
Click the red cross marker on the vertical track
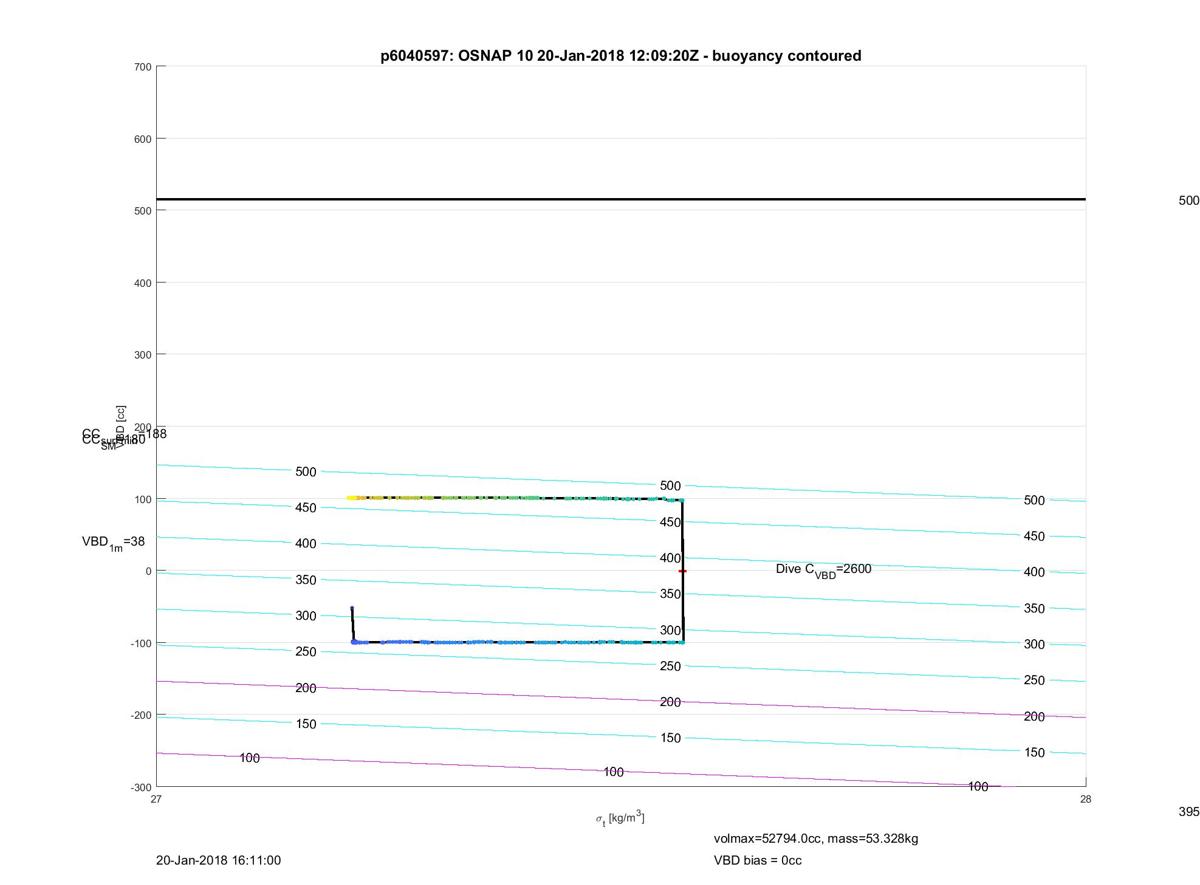[683, 571]
